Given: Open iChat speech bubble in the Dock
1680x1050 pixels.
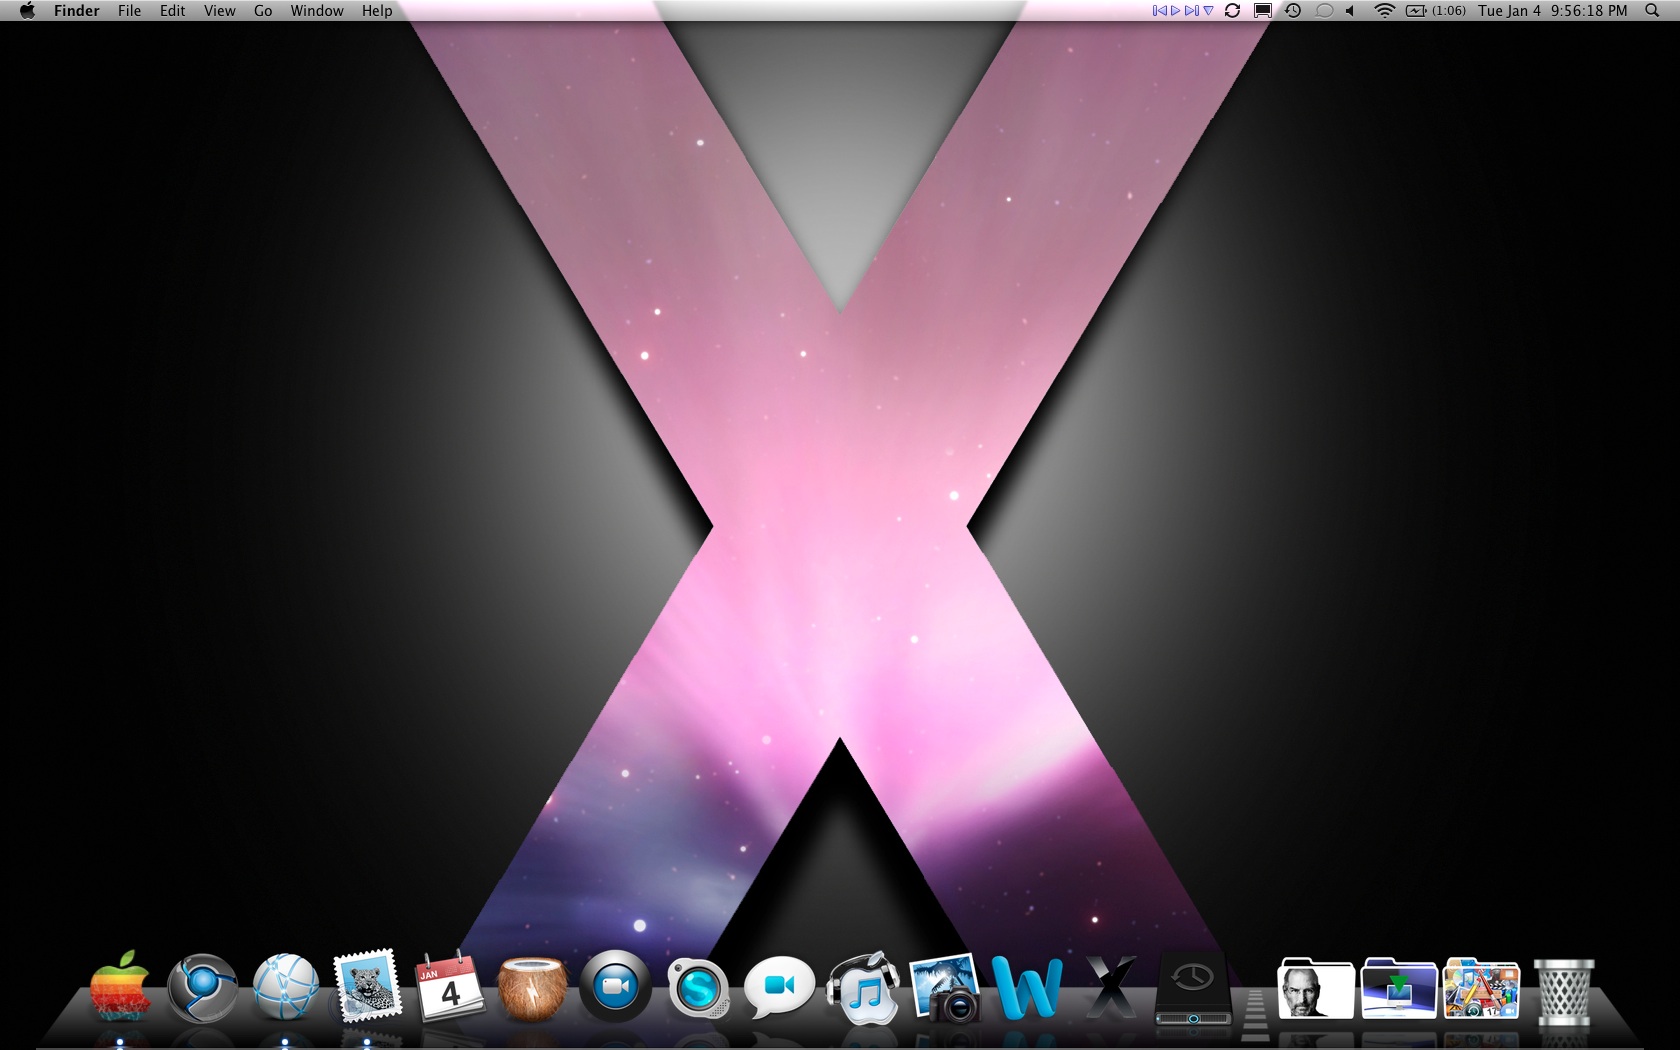Looking at the screenshot, I should point(780,988).
